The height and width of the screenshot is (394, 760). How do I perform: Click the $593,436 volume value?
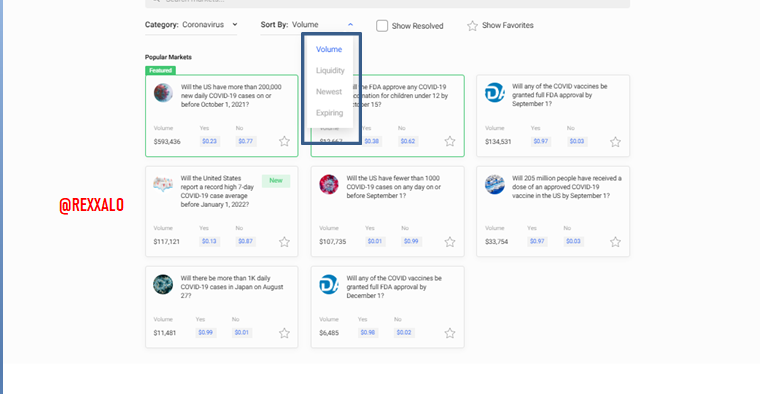pos(167,142)
